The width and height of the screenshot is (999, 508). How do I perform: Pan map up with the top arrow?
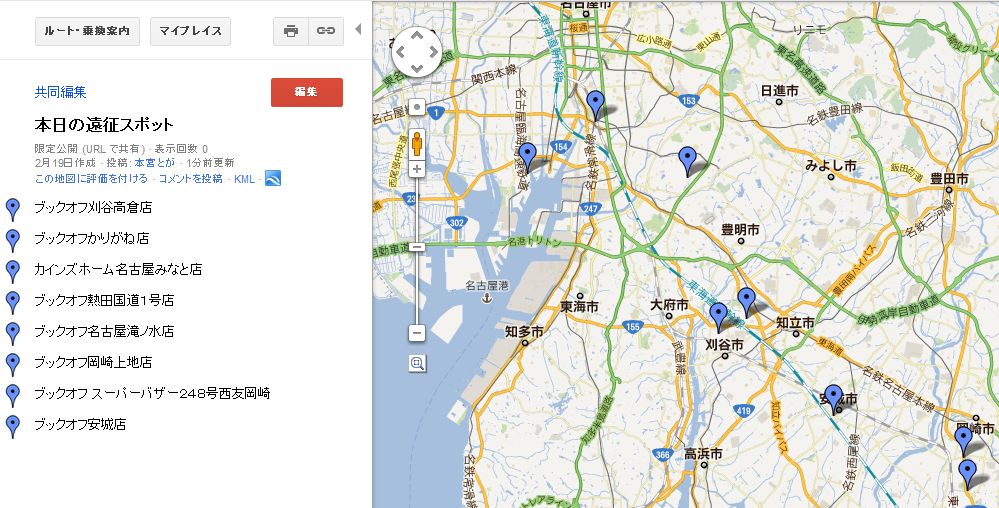click(x=417, y=36)
